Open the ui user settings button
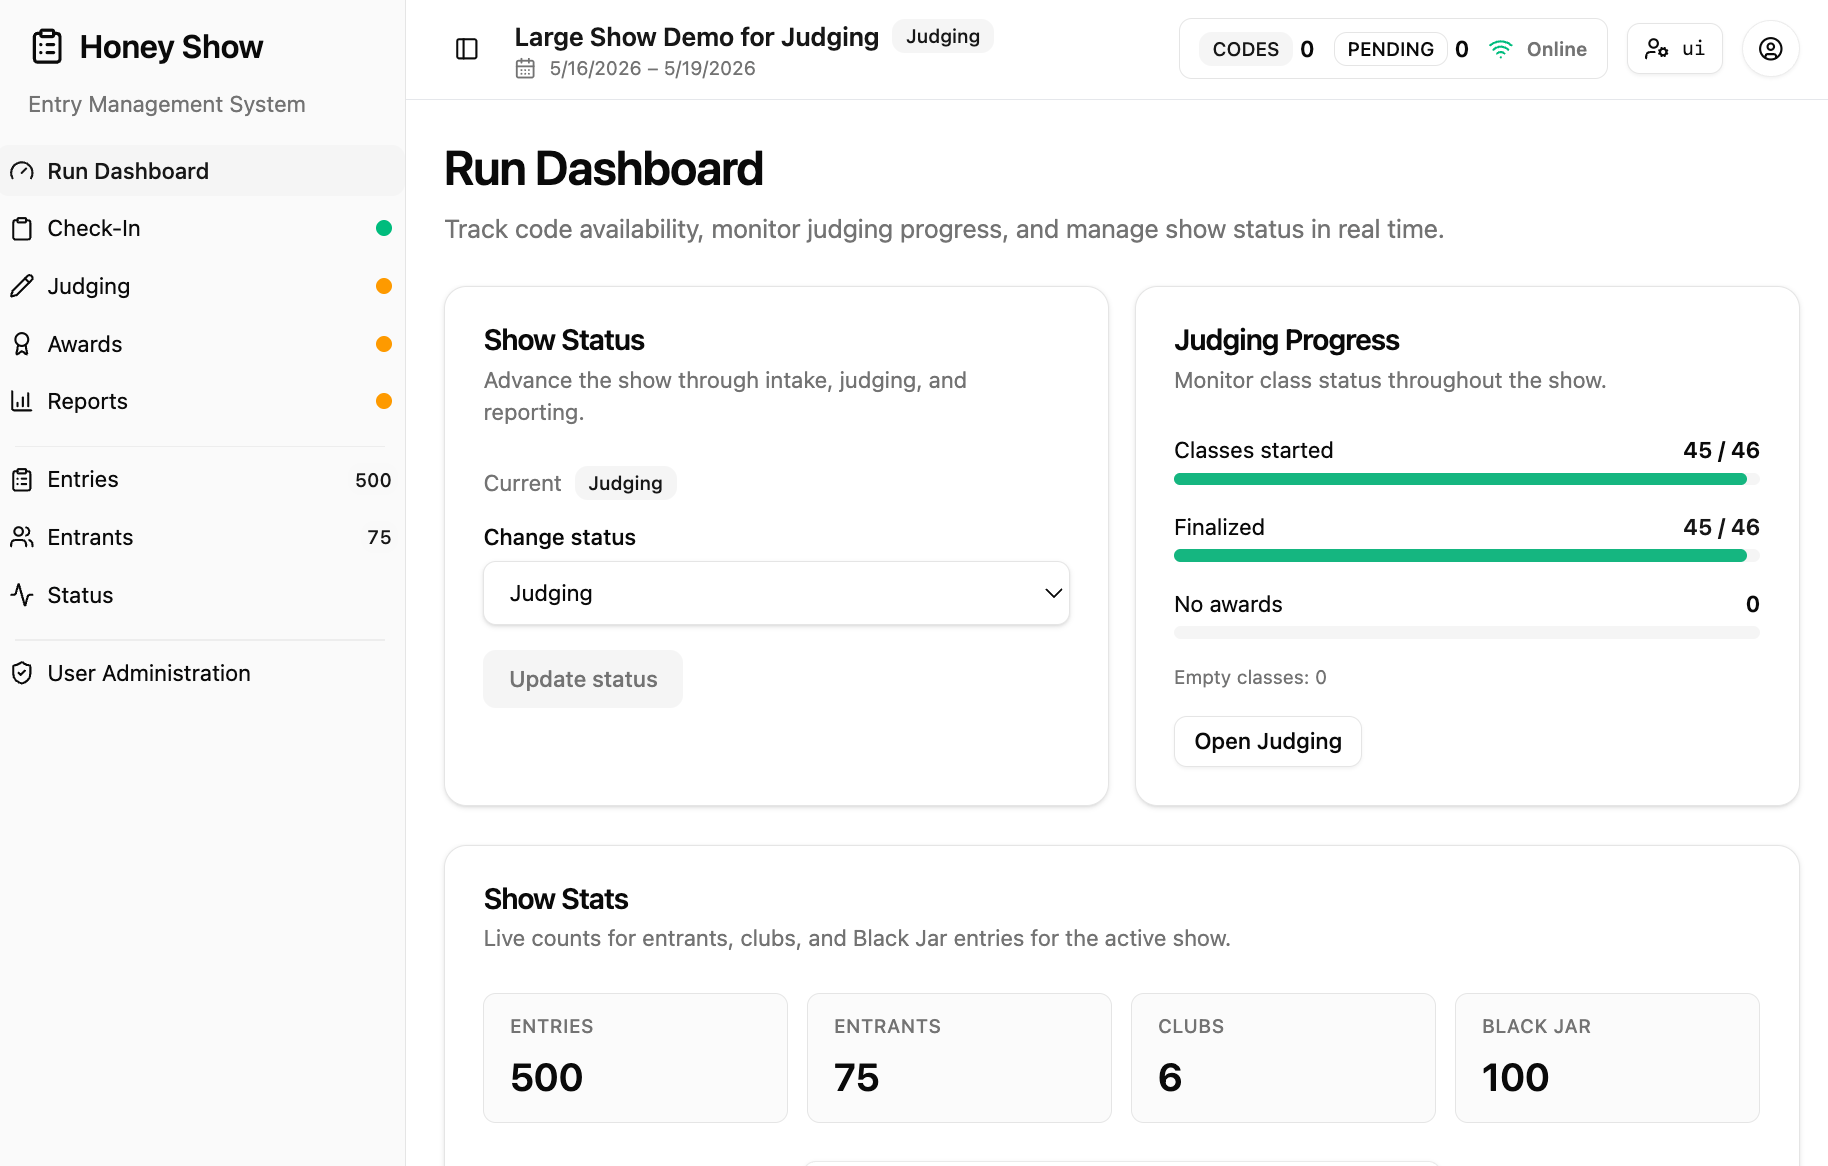 (1675, 49)
